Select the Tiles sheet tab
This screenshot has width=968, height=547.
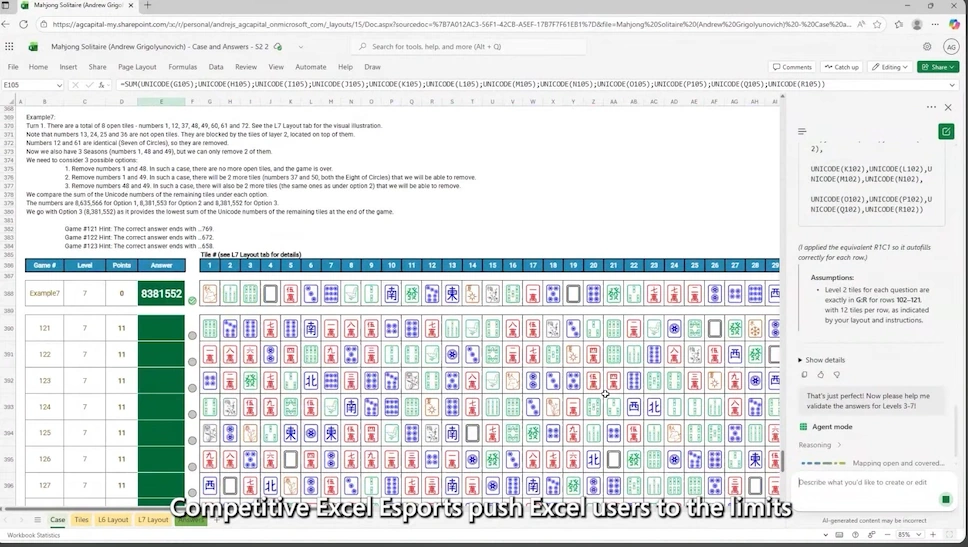(81, 520)
